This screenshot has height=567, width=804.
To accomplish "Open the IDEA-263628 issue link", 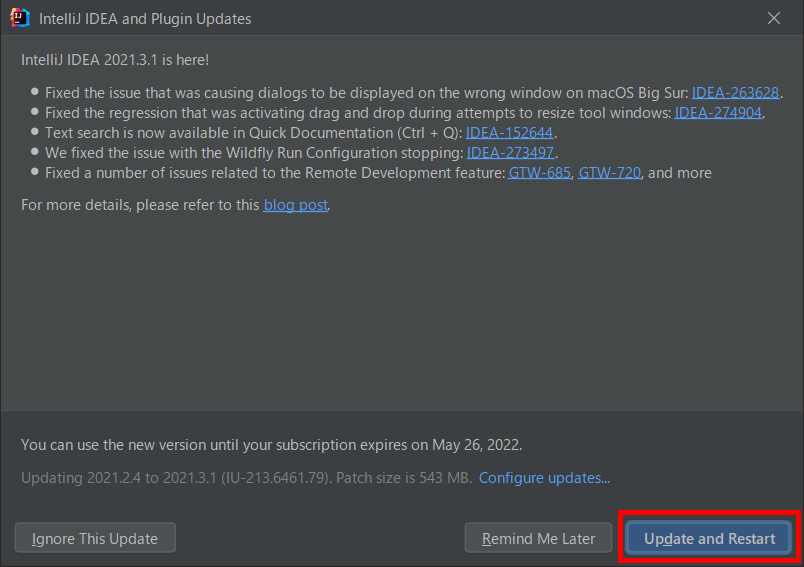I will (x=735, y=93).
